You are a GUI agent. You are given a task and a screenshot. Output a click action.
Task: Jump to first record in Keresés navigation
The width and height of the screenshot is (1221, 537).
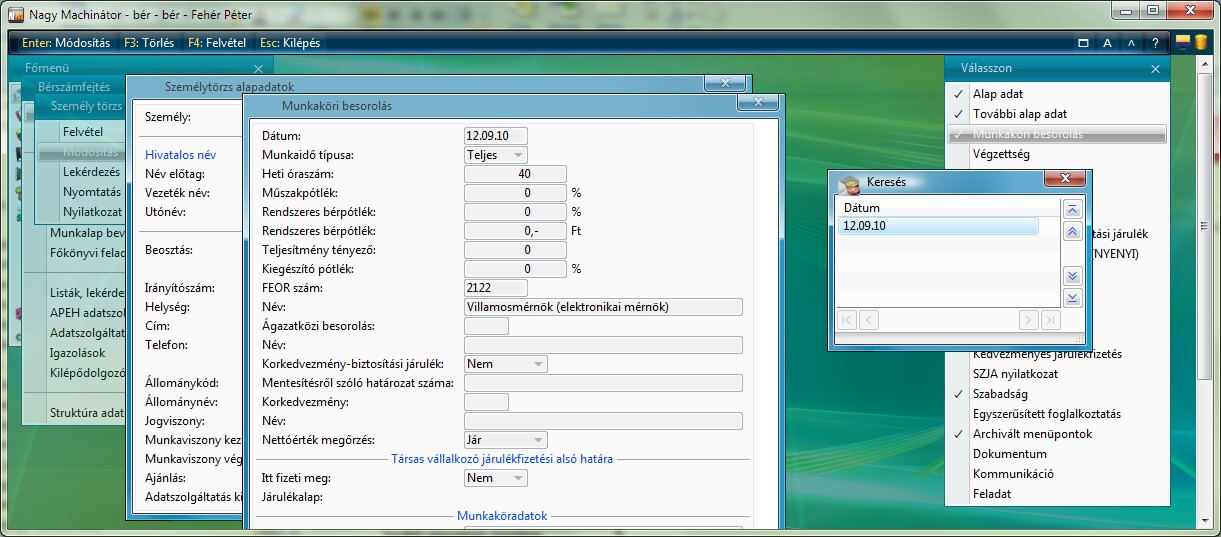point(846,320)
